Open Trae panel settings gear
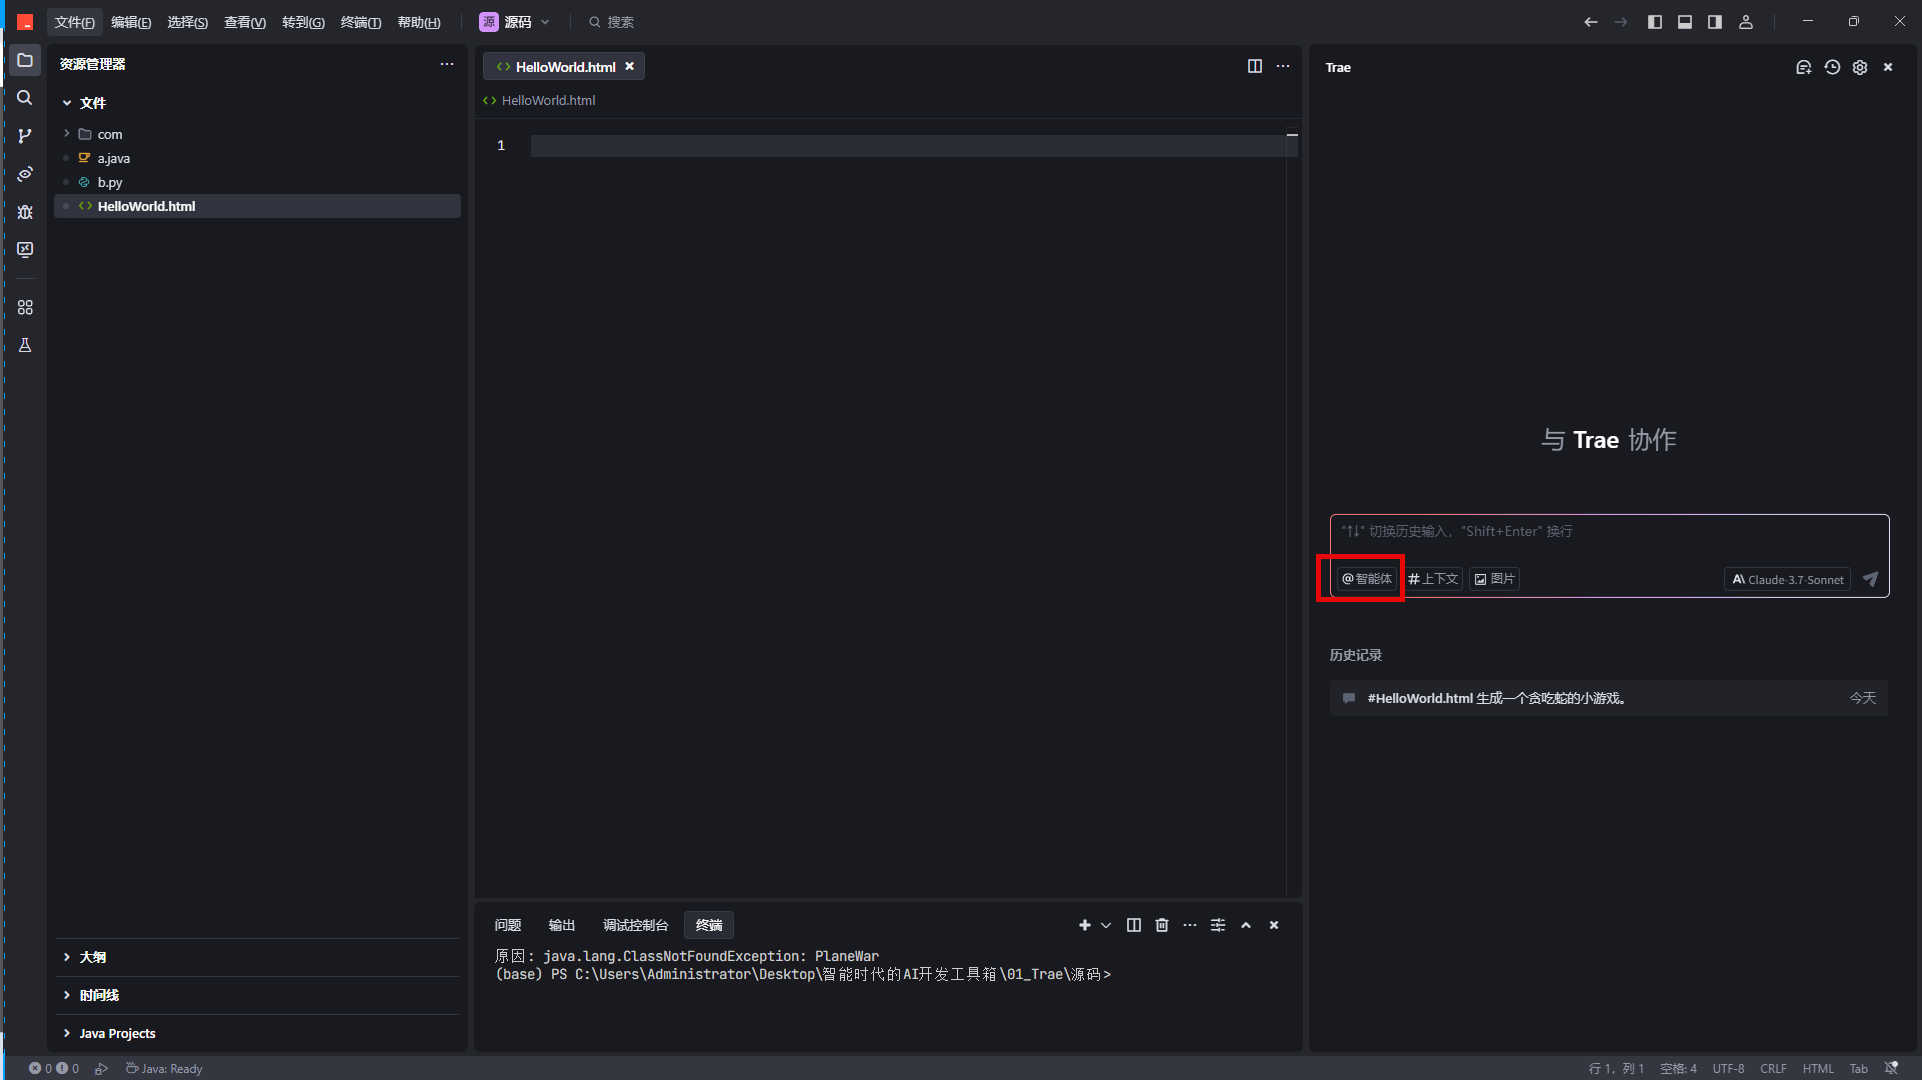The image size is (1922, 1080). 1860,67
